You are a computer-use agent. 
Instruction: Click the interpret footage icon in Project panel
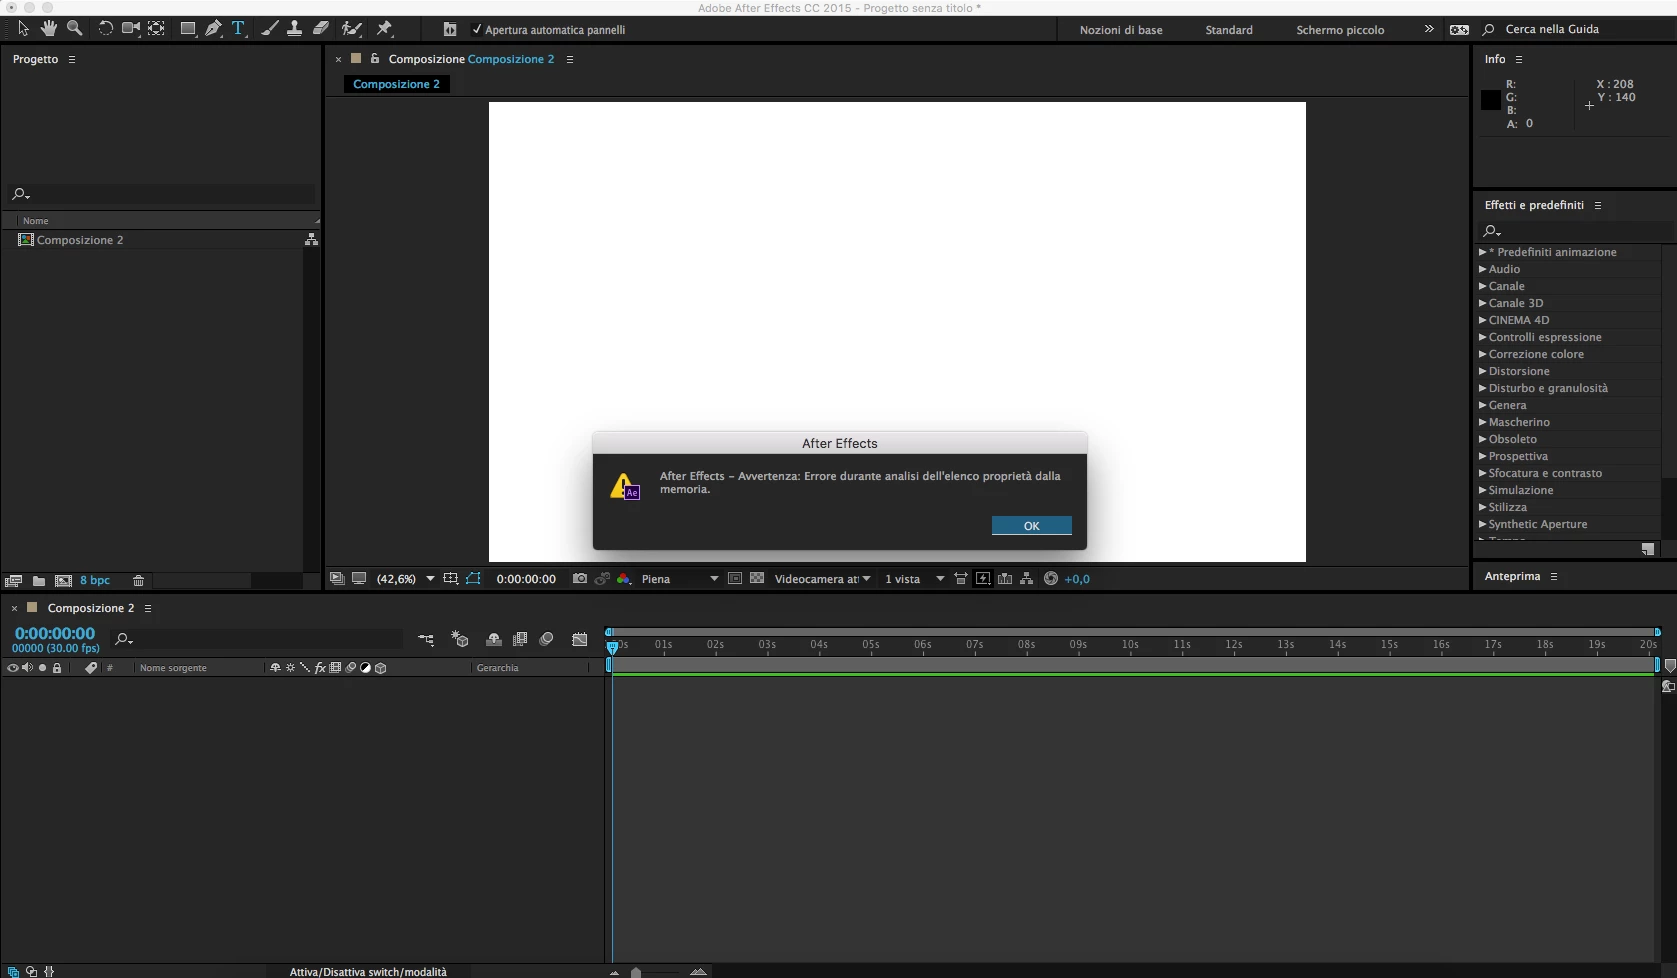[x=13, y=580]
